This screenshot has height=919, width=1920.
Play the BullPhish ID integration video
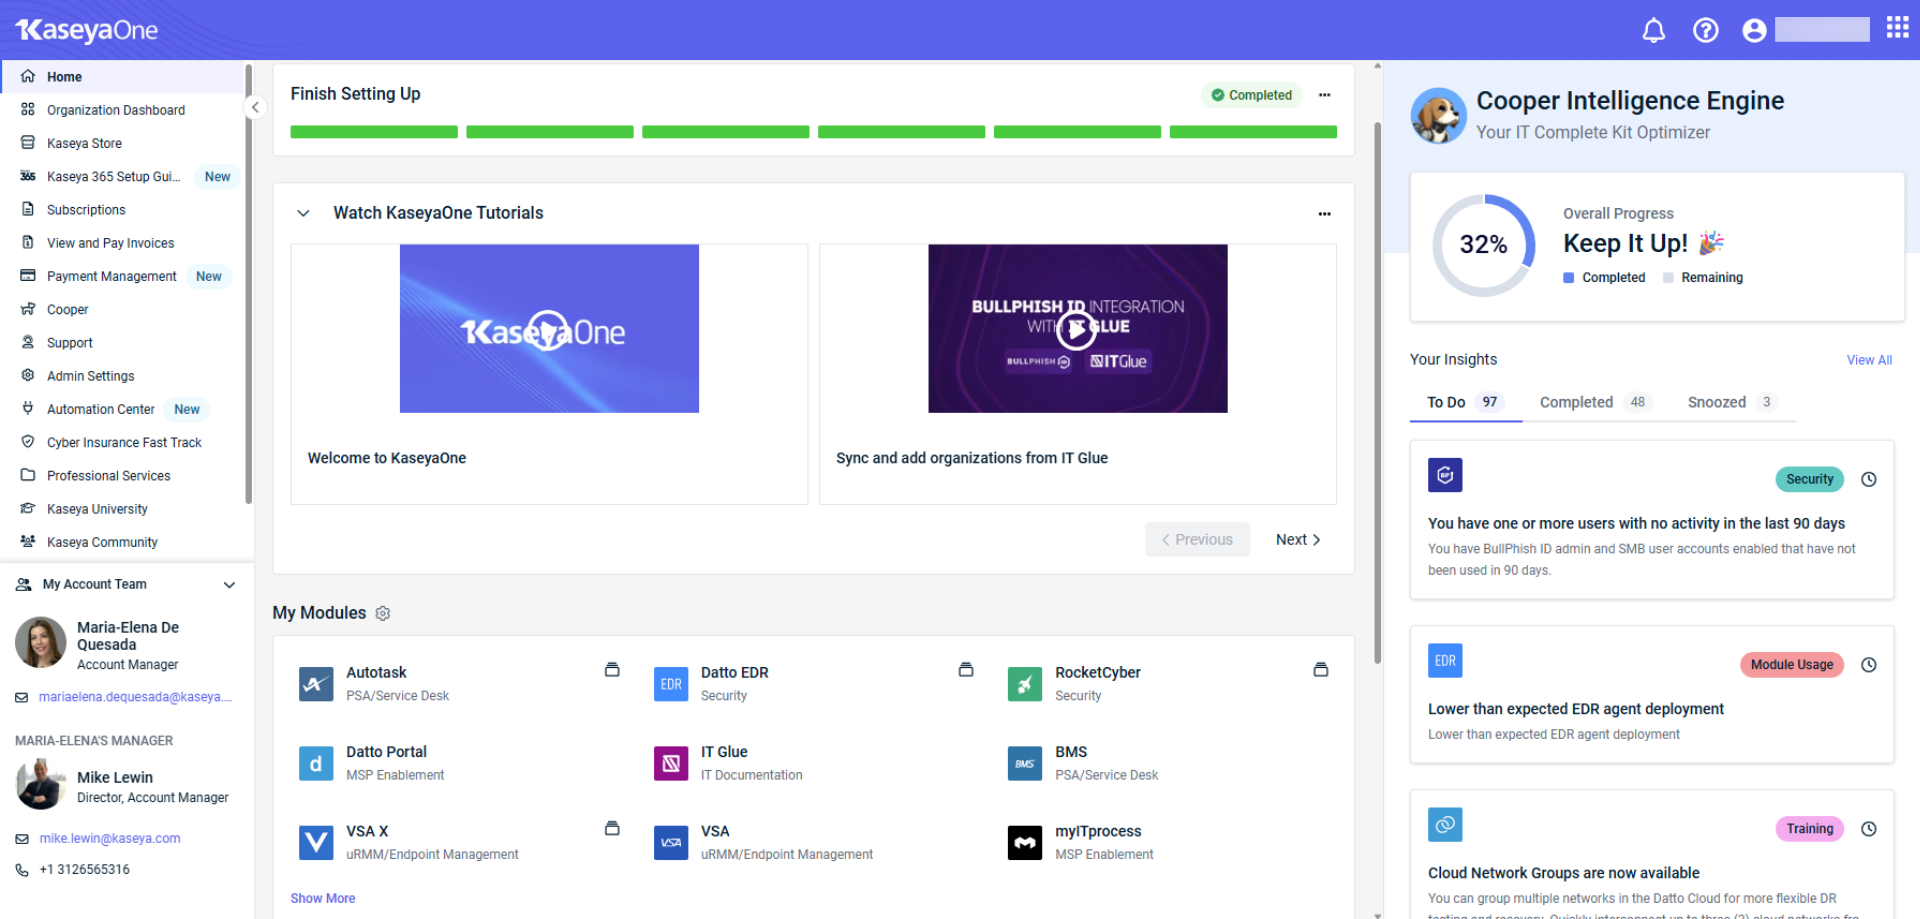point(1077,329)
